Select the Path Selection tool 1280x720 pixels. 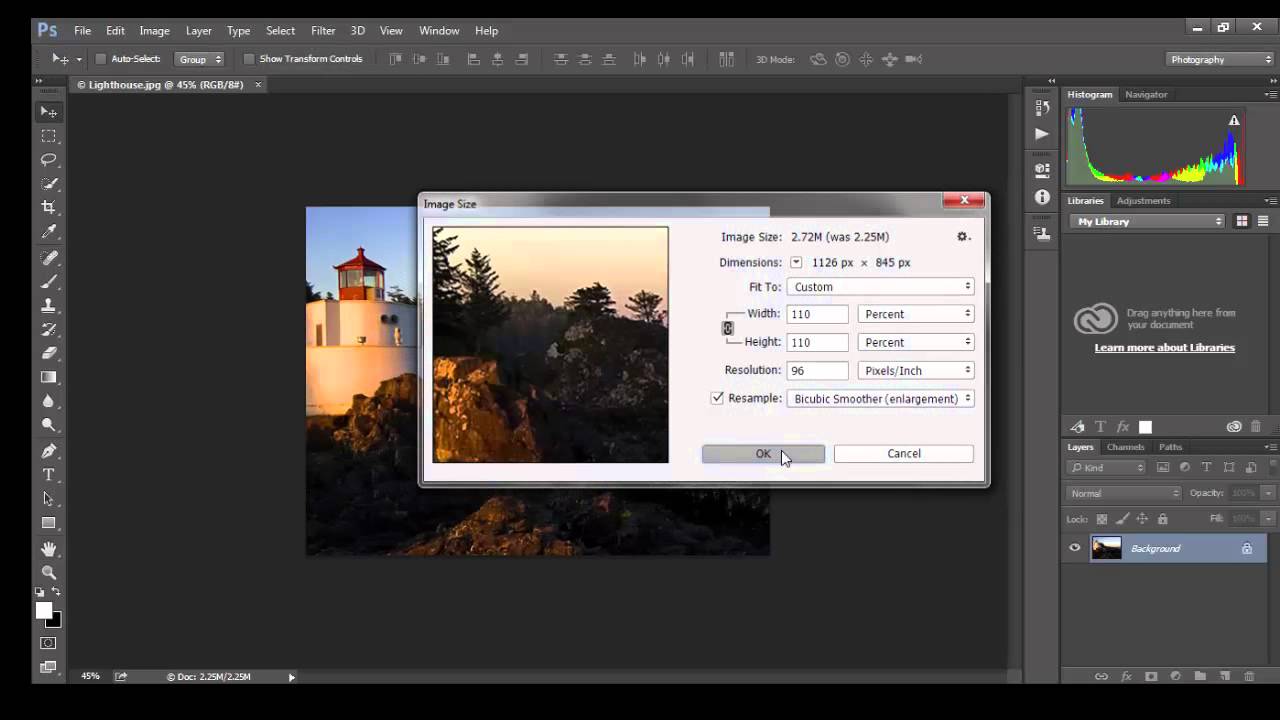click(x=48, y=499)
